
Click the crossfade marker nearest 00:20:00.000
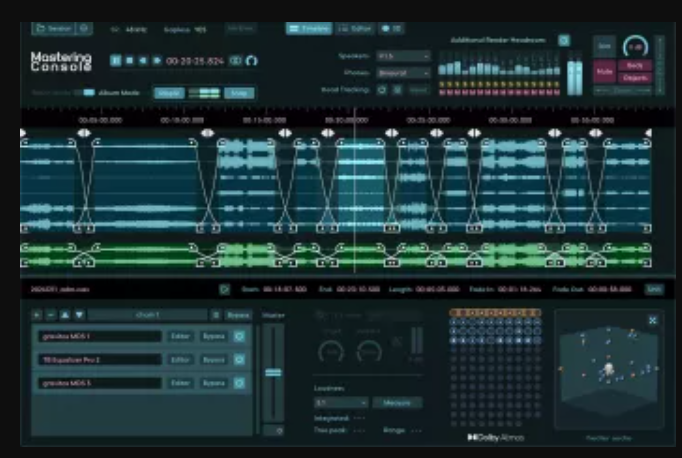click(328, 133)
